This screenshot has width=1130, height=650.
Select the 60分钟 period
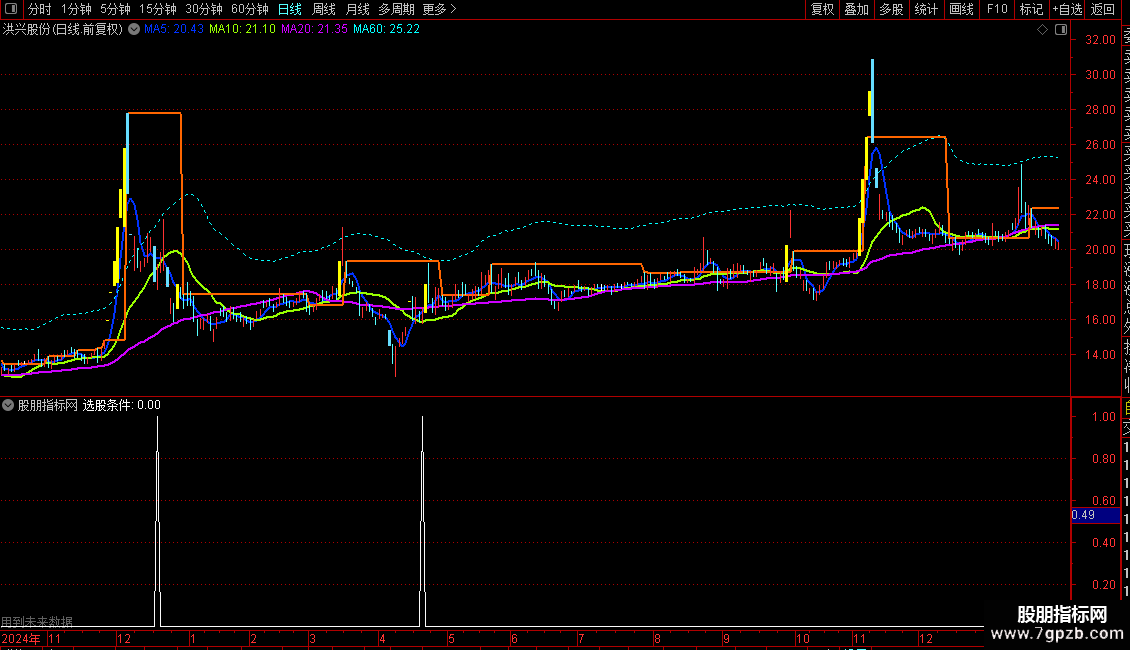[250, 9]
